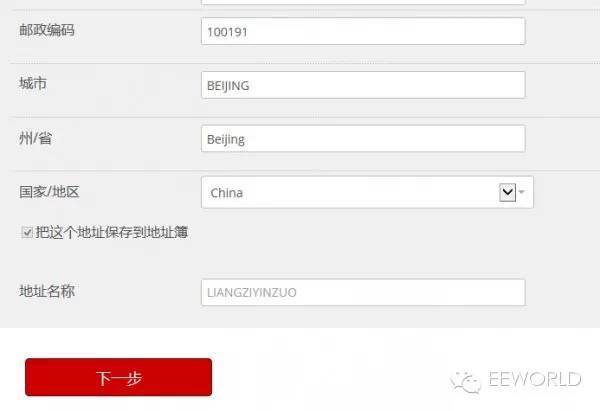Viewport: 600px width, 411px height.
Task: Focus the postal code field showing 100191
Action: pos(363,31)
